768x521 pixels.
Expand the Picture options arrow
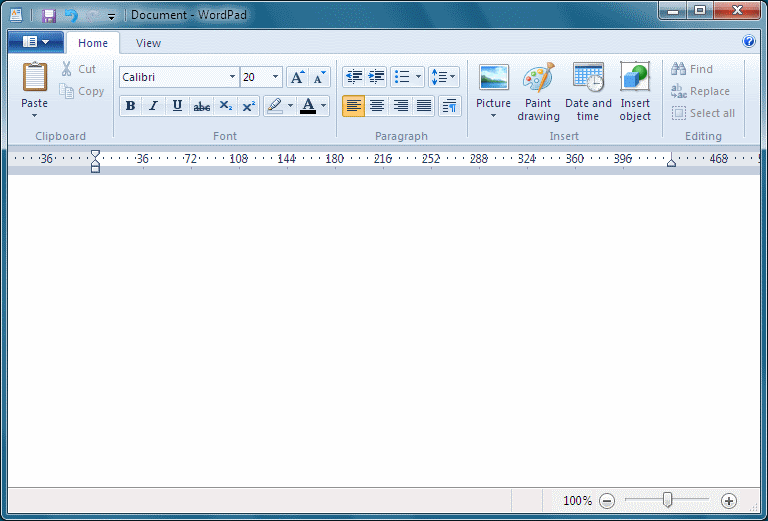coord(493,116)
